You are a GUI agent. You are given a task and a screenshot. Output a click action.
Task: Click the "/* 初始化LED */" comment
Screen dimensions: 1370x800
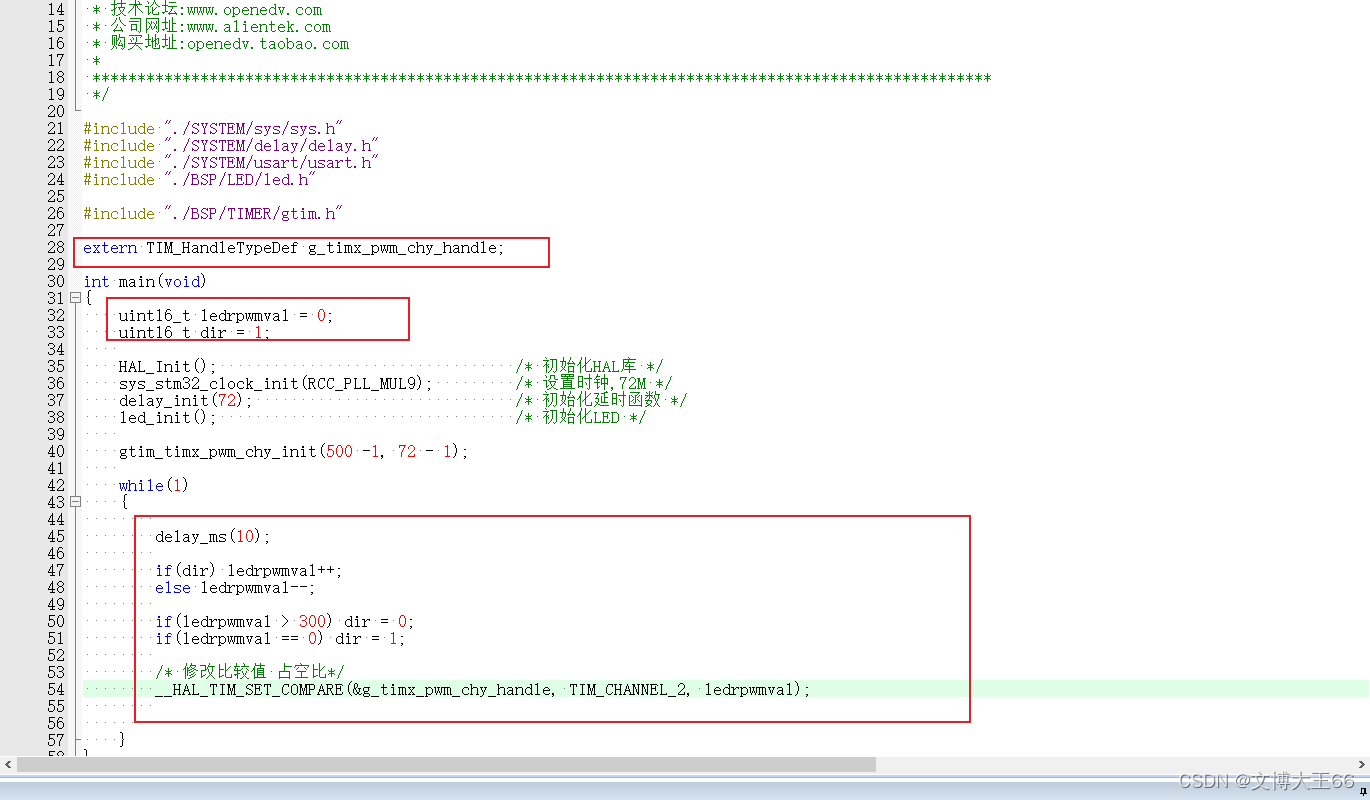581,417
